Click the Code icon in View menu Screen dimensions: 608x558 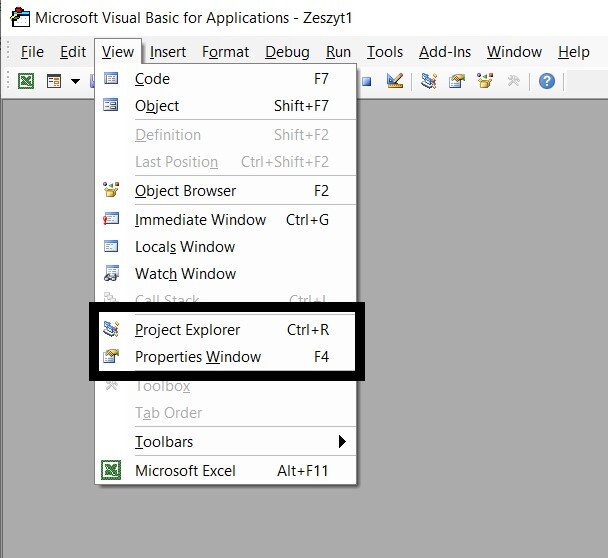tap(111, 78)
